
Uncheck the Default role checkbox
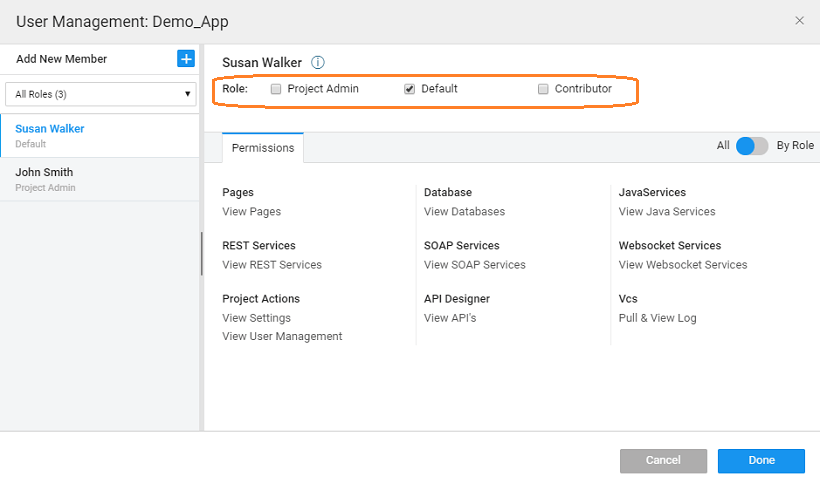click(x=410, y=89)
